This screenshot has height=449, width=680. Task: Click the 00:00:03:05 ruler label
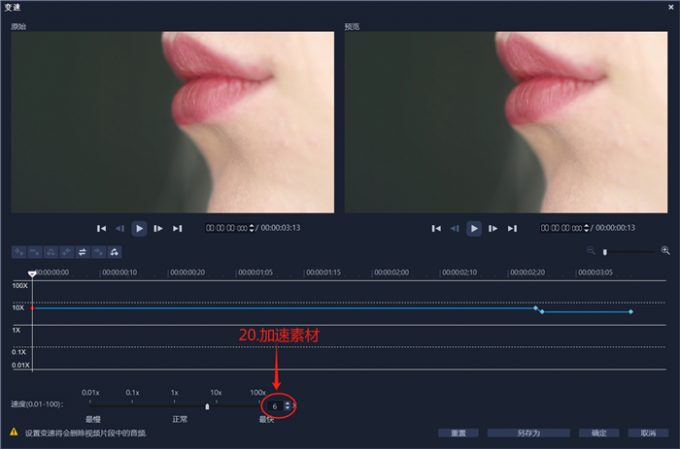(x=595, y=272)
